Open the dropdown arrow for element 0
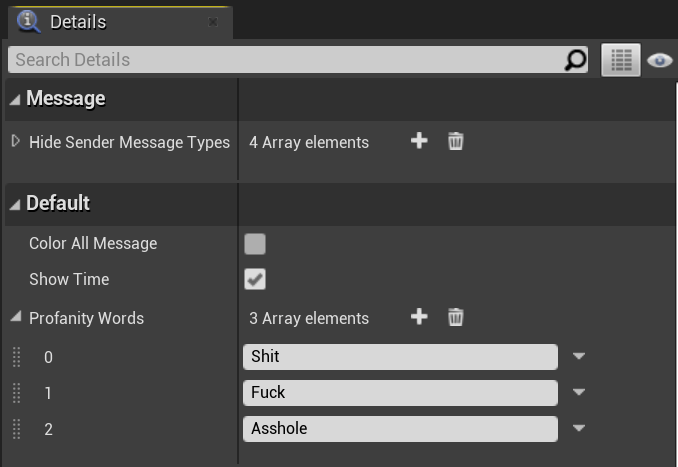 tap(578, 357)
